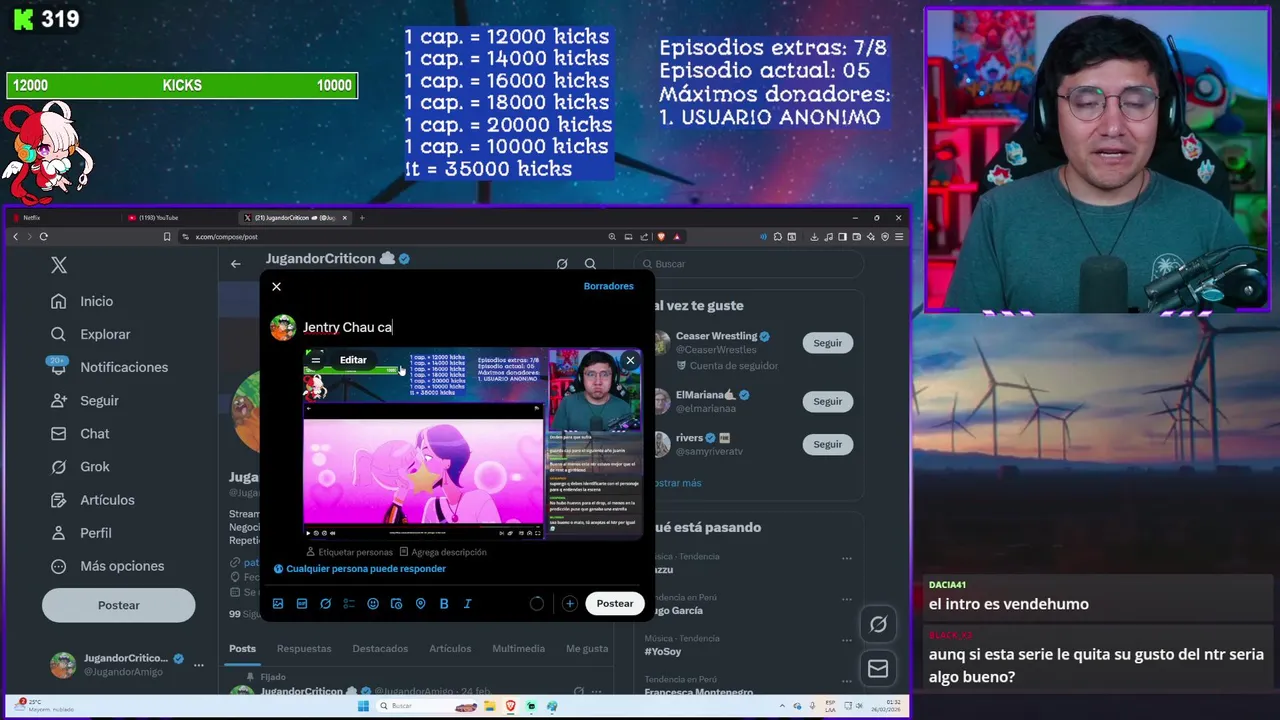Click Editar on the attached image
Viewport: 1280px width, 720px height.
coord(353,360)
